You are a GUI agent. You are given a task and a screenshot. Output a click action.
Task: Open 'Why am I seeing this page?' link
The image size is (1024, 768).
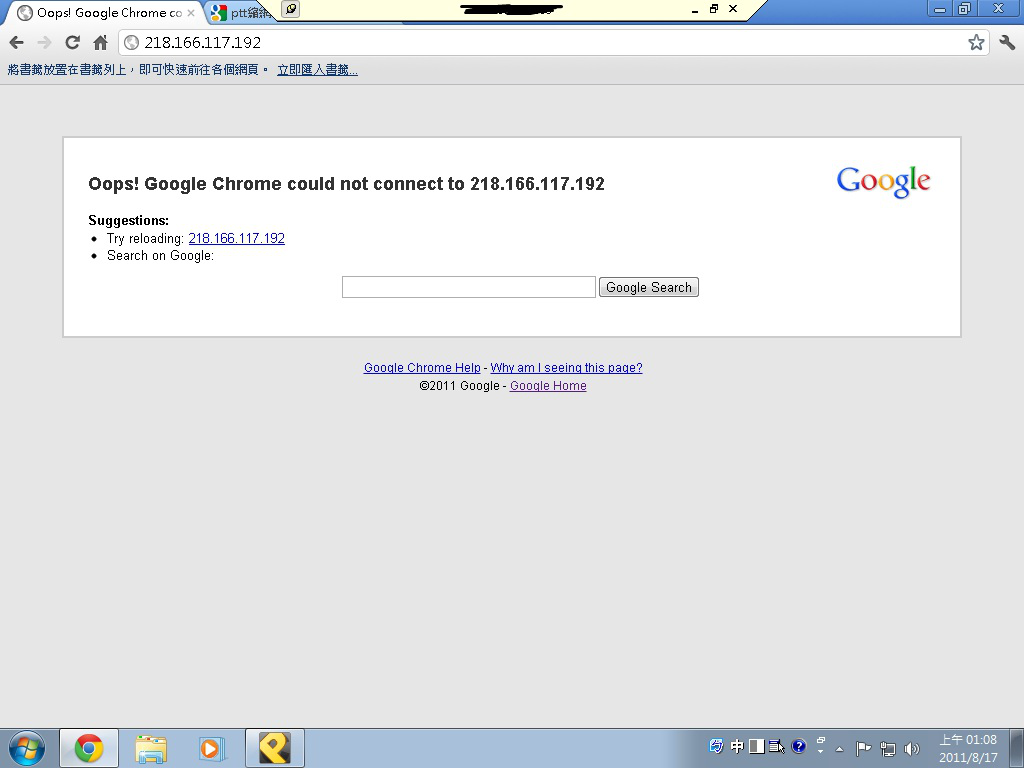(x=566, y=368)
